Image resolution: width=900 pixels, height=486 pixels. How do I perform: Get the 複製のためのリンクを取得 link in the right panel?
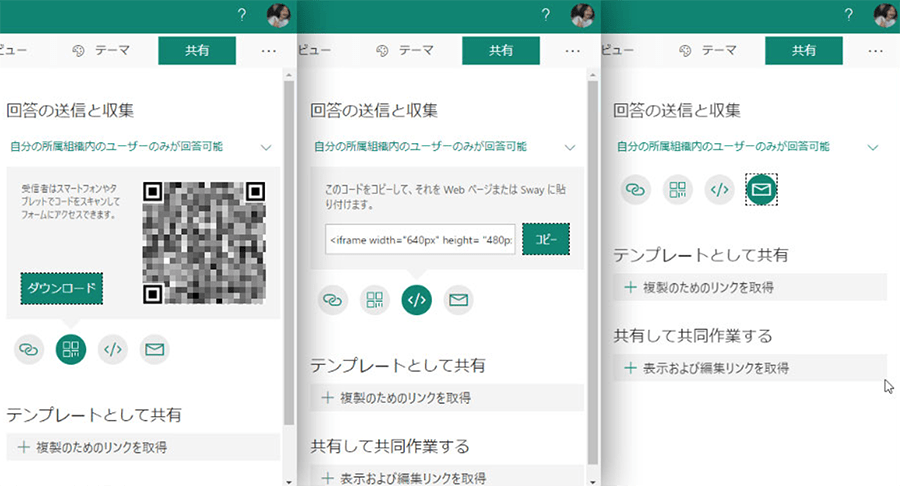[750, 287]
